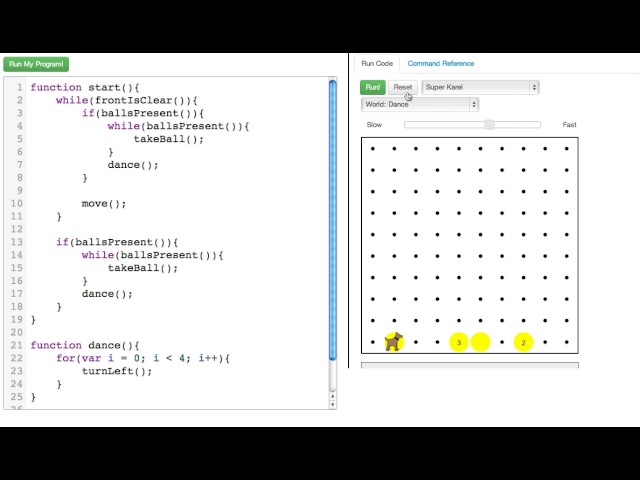Switch to the Run Code tab
The image size is (640, 480).
click(377, 64)
